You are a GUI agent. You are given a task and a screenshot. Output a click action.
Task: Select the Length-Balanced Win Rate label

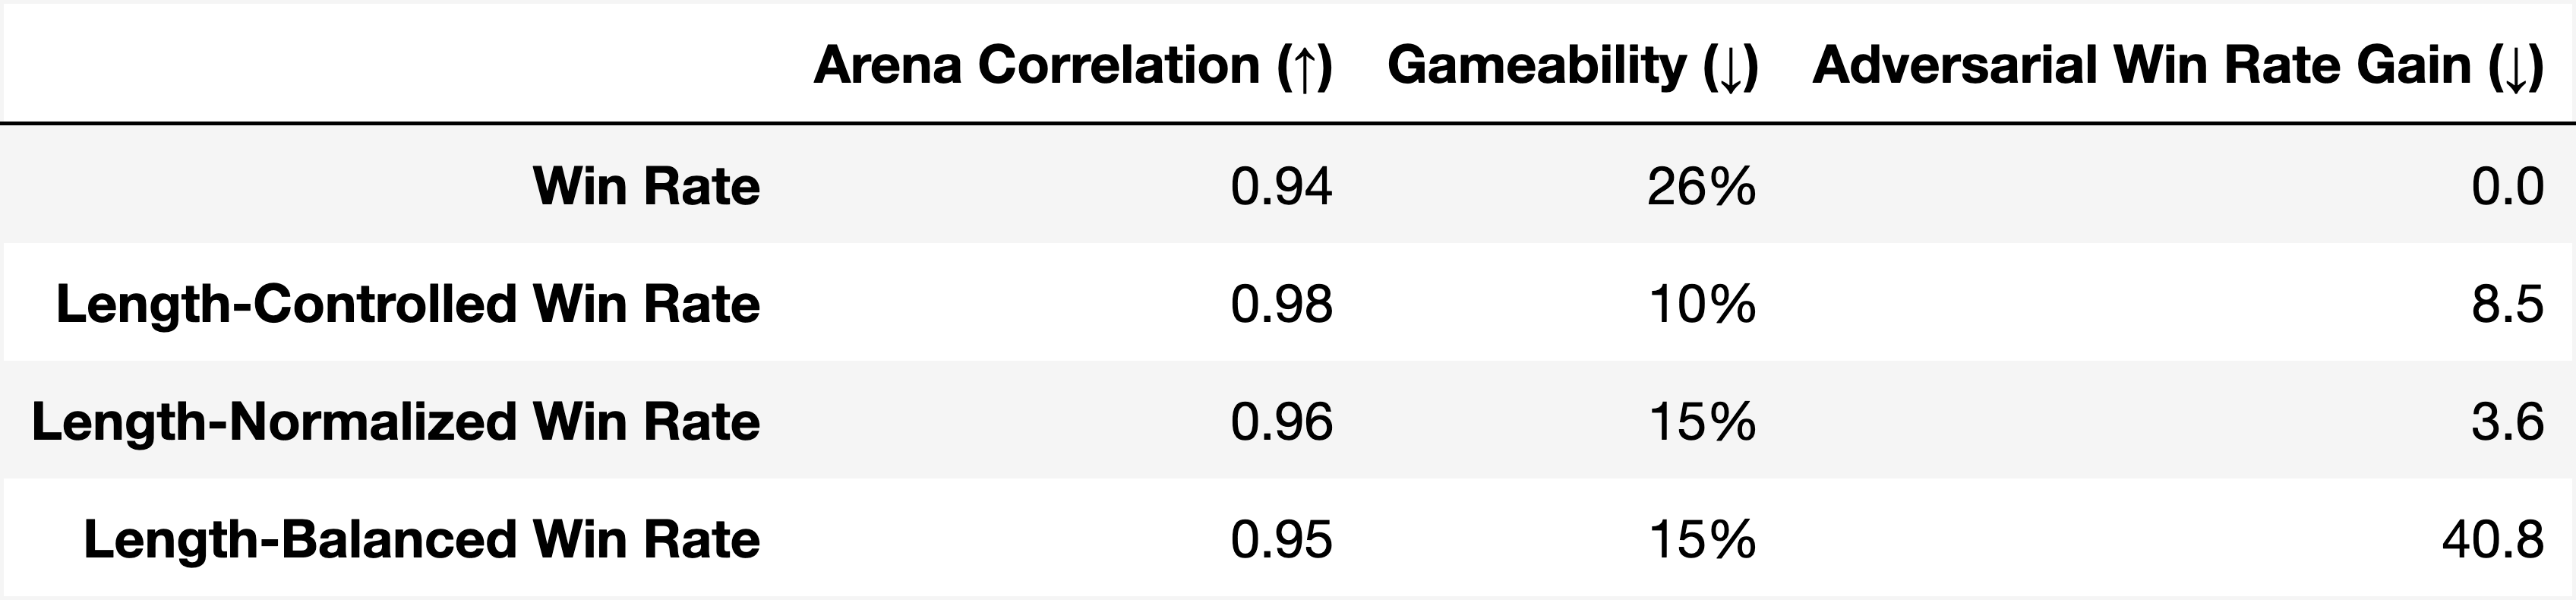[422, 540]
